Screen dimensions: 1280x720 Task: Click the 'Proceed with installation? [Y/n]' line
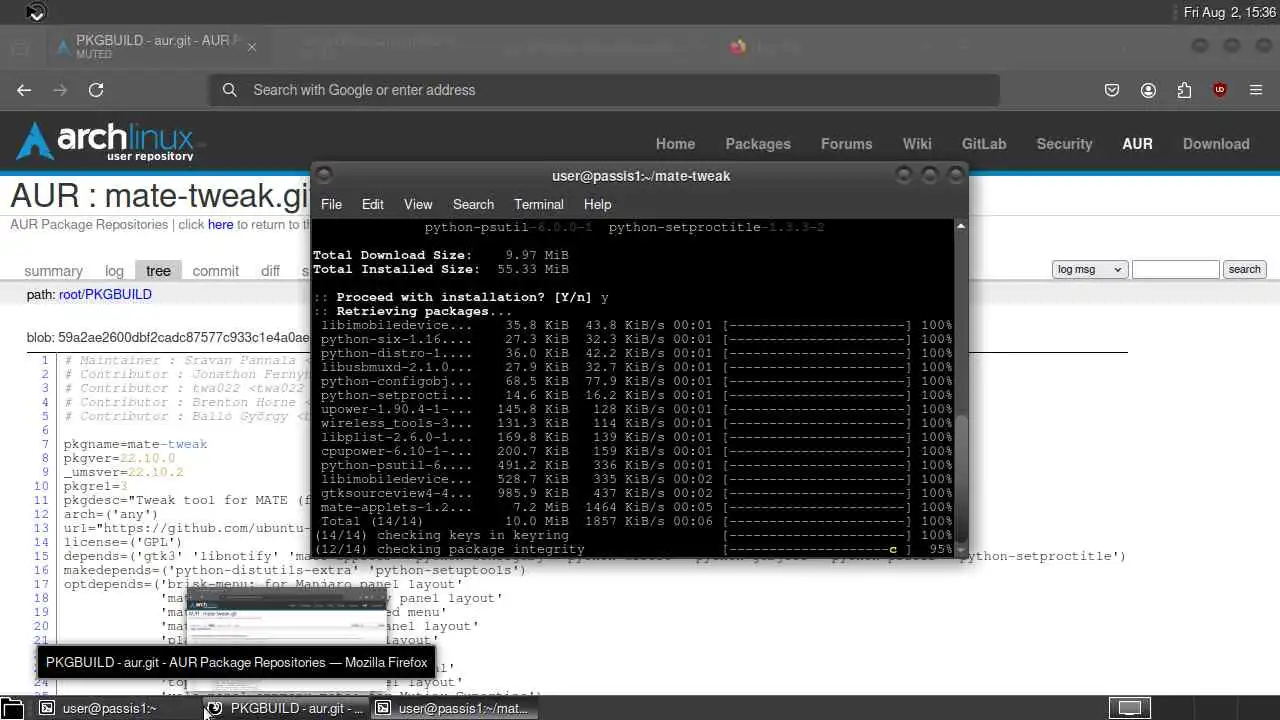461,297
